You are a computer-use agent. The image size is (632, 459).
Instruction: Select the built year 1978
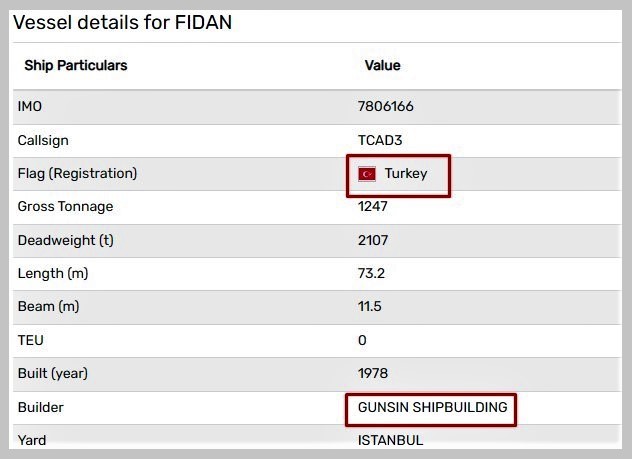coord(373,374)
